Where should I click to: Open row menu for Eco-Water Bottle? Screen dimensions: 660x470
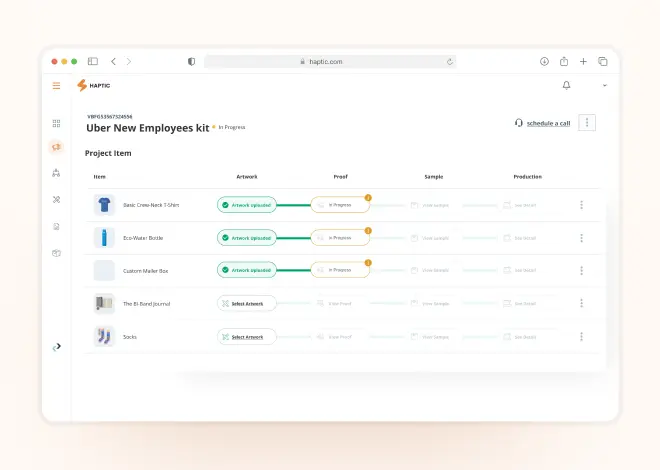point(581,238)
